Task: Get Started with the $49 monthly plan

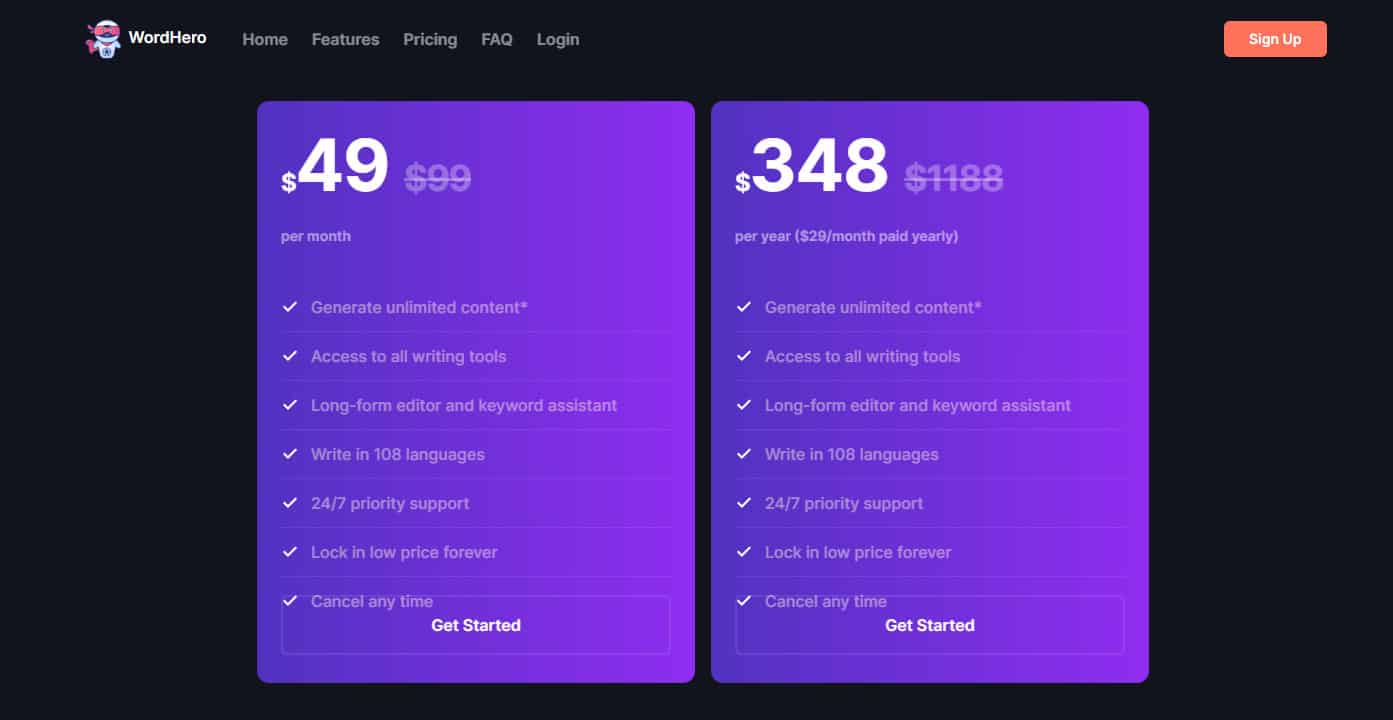Action: pyautogui.click(x=476, y=625)
